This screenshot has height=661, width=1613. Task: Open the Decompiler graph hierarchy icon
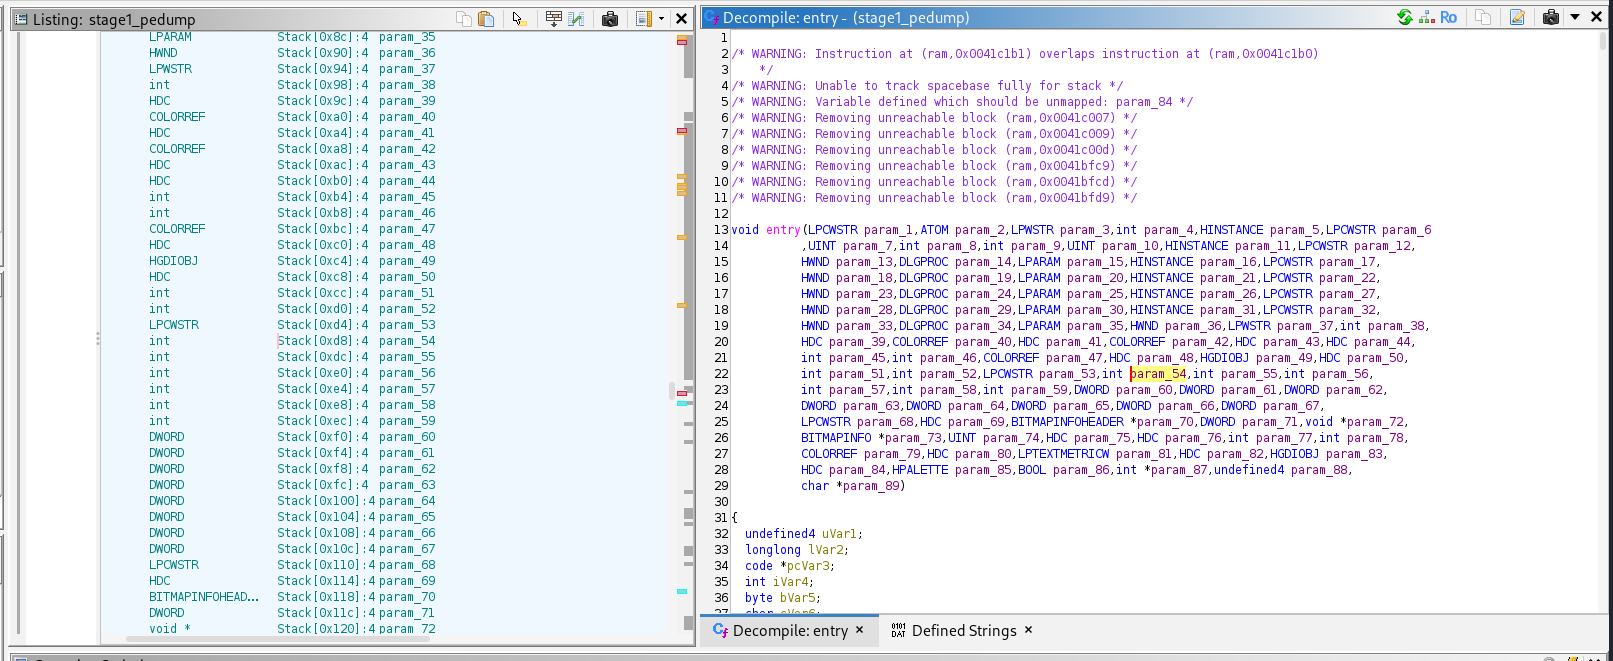[1427, 17]
